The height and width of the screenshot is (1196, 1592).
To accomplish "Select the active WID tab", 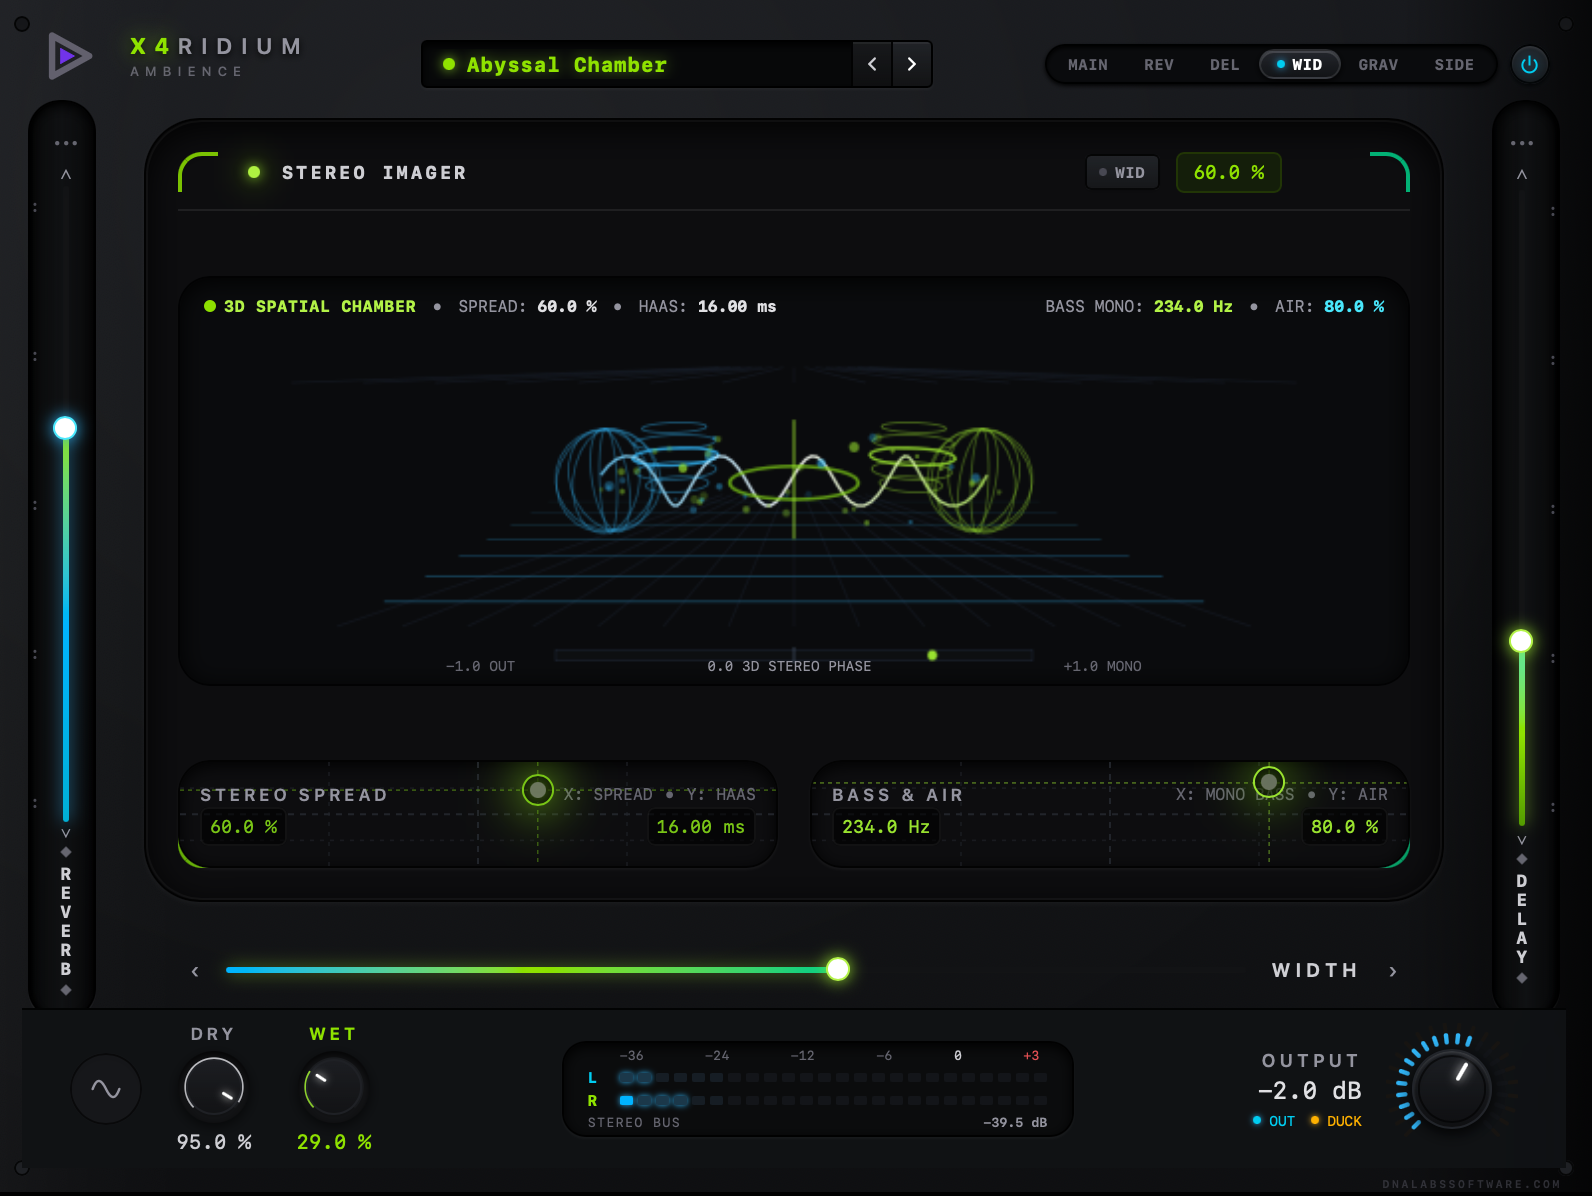I will [1300, 65].
